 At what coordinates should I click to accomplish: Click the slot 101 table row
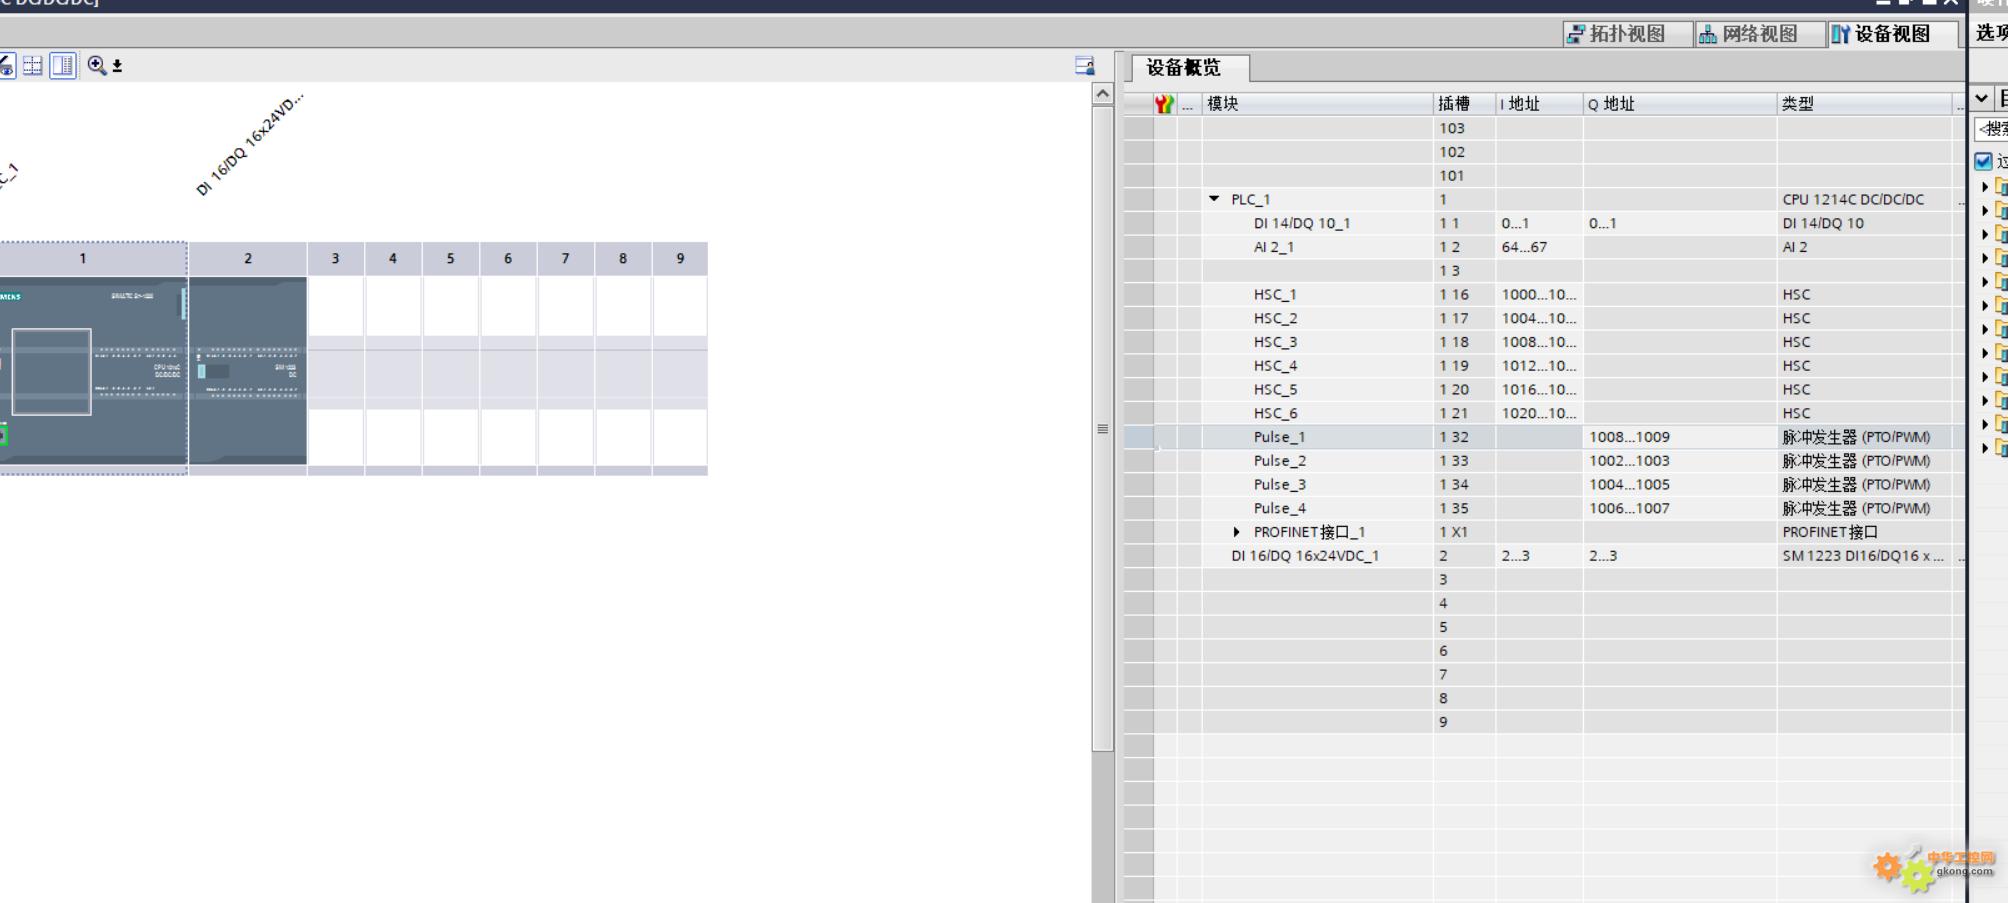click(1544, 176)
